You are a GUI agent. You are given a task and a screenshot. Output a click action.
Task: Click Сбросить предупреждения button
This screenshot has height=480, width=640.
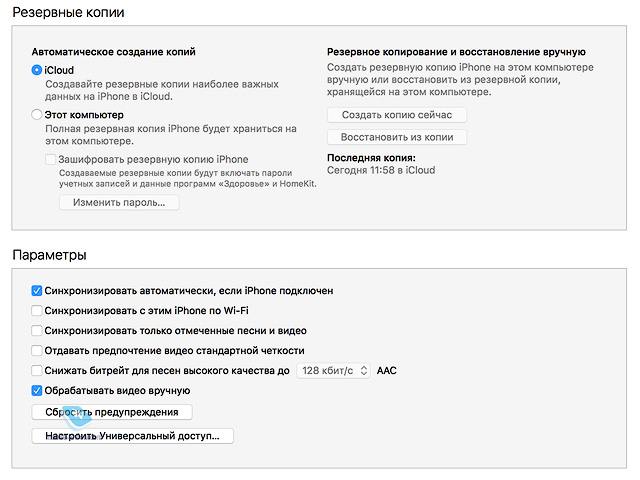(x=112, y=412)
